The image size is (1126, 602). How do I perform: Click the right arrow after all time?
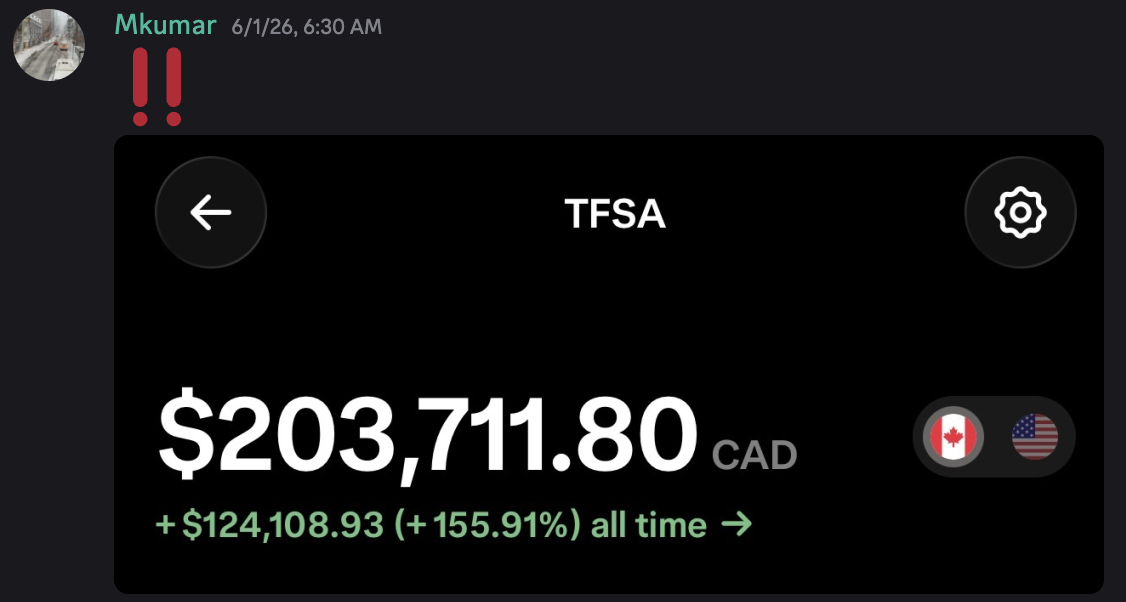point(736,525)
